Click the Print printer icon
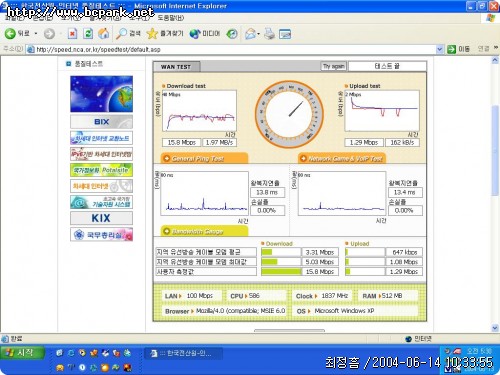Viewport: 500px width, 375px height. [x=269, y=34]
